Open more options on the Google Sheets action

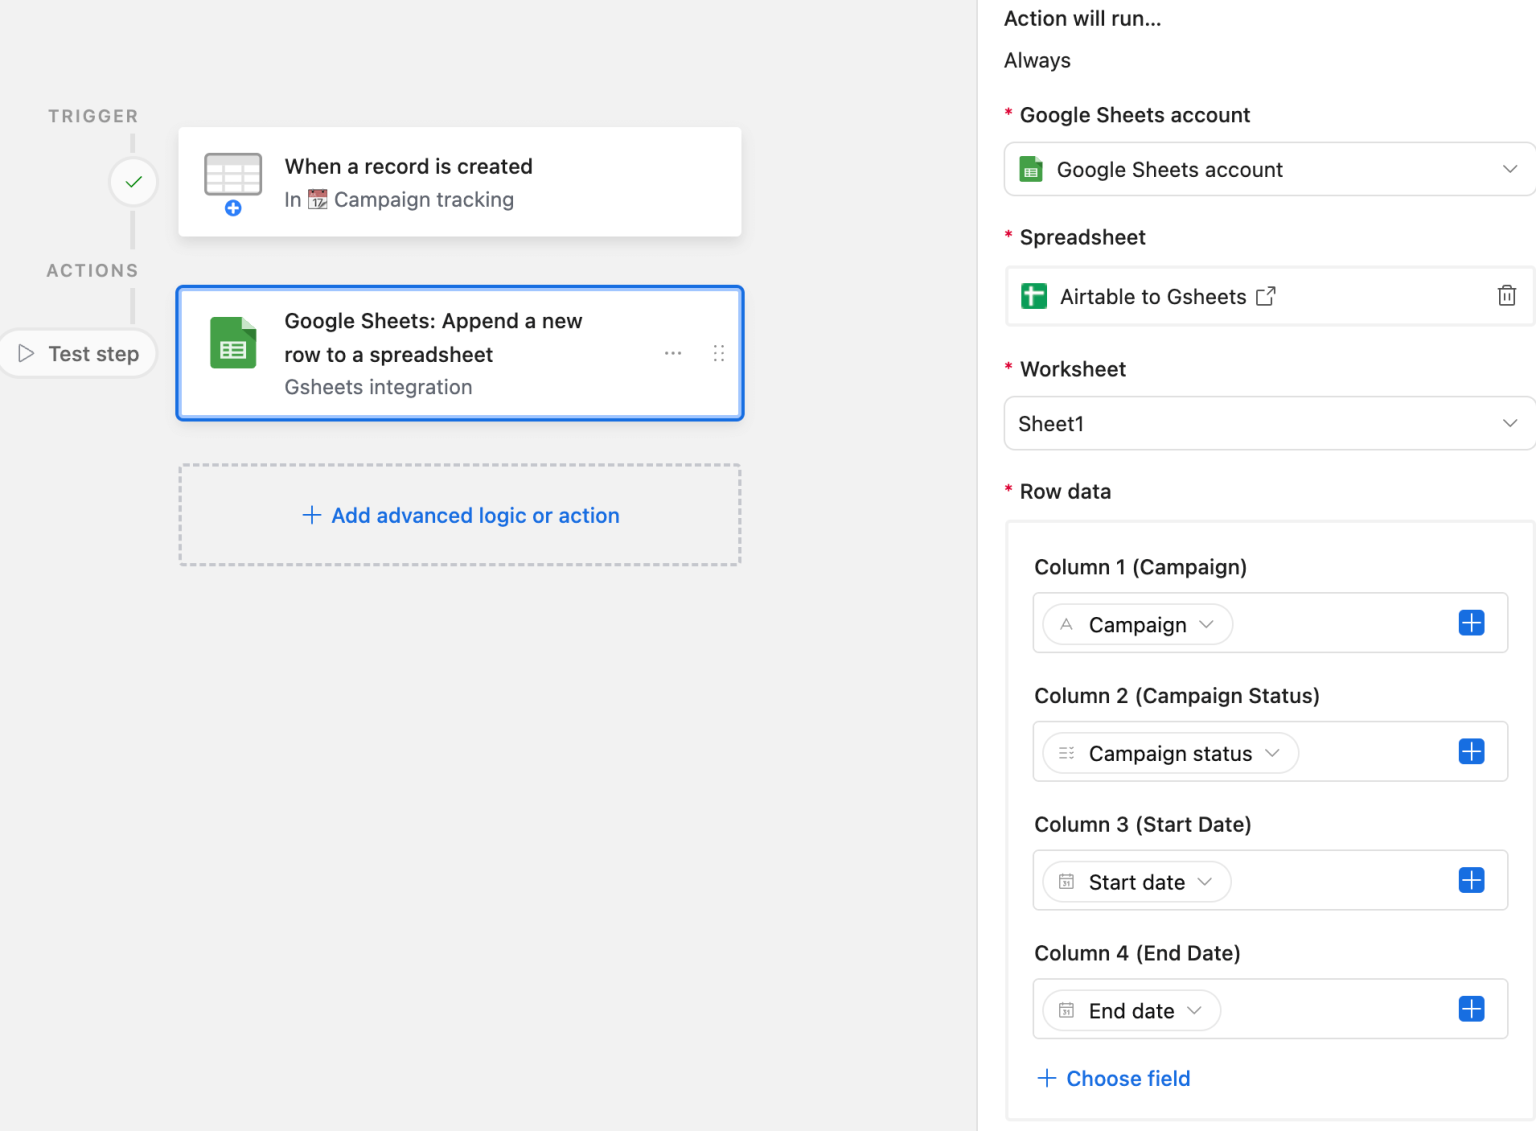672,353
